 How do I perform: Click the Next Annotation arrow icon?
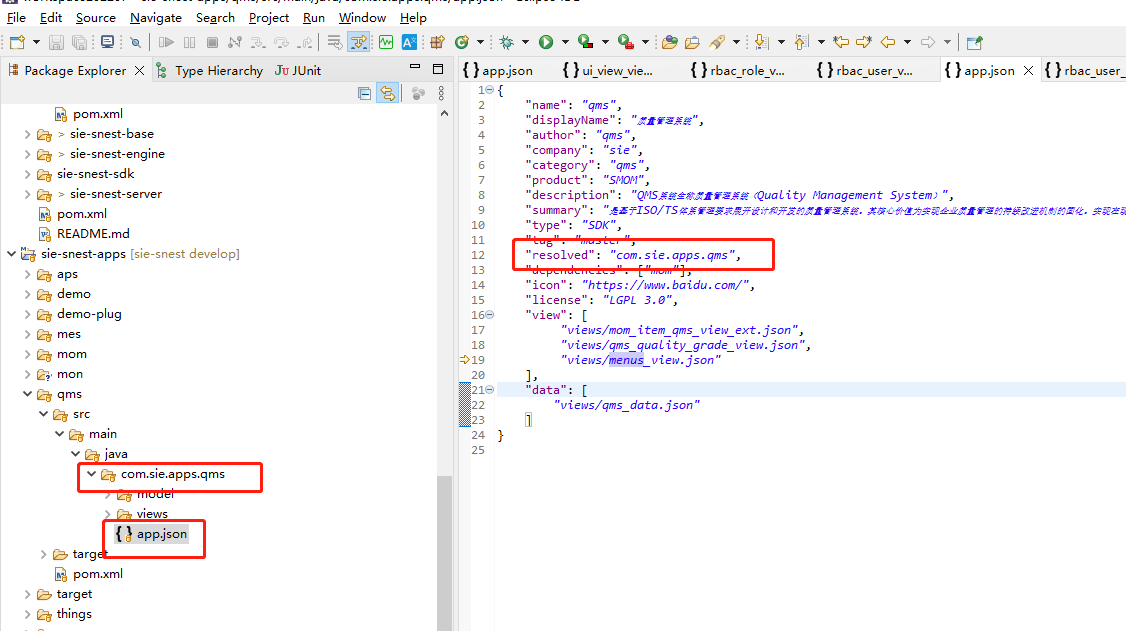click(x=761, y=42)
